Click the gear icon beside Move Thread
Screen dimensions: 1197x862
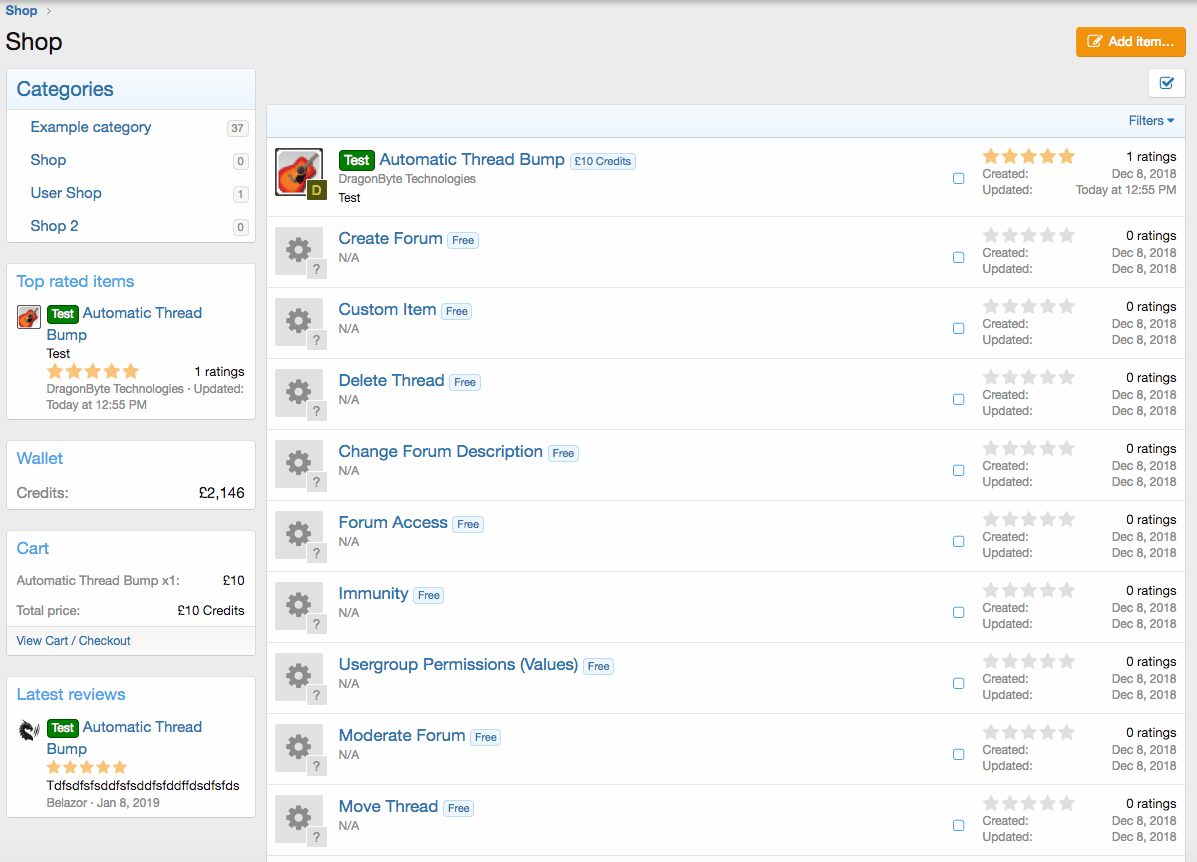click(x=298, y=818)
